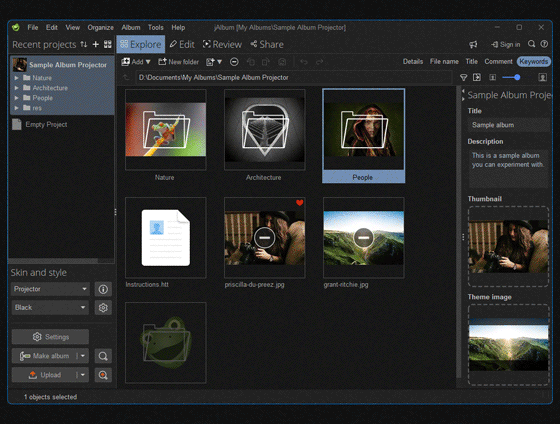Open the new page dropdown icon
Image resolution: width=560 pixels, height=424 pixels.
[x=214, y=62]
